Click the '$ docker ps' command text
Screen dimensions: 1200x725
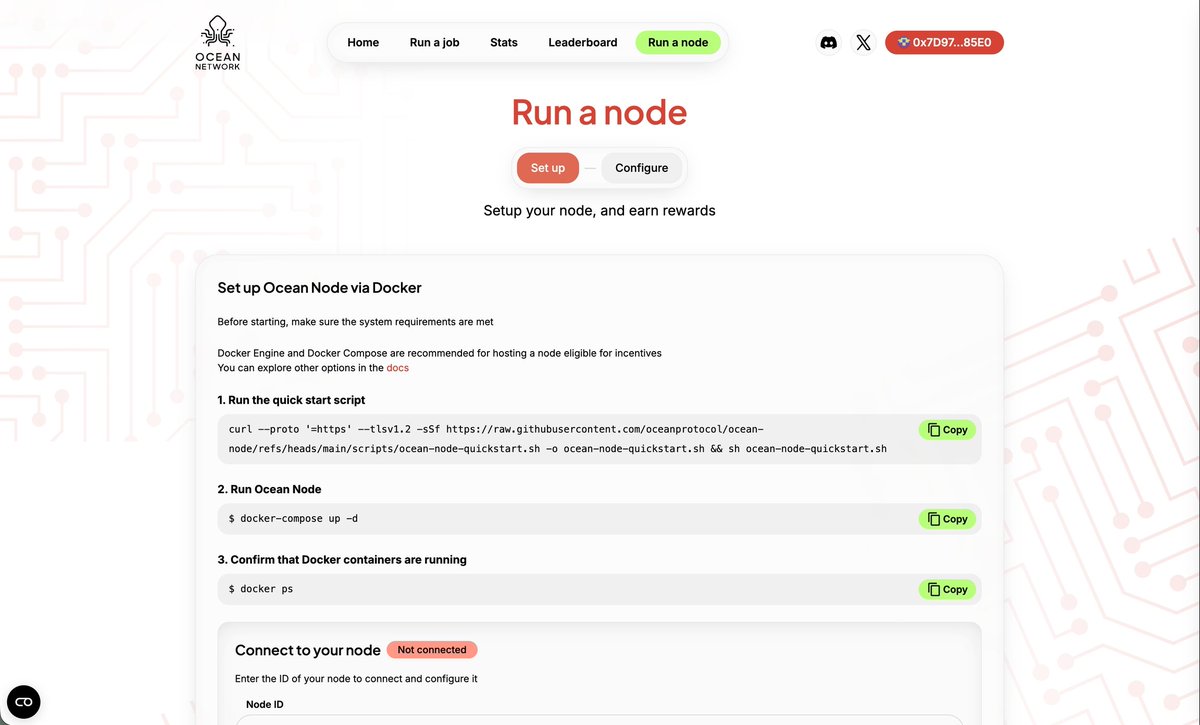point(261,589)
